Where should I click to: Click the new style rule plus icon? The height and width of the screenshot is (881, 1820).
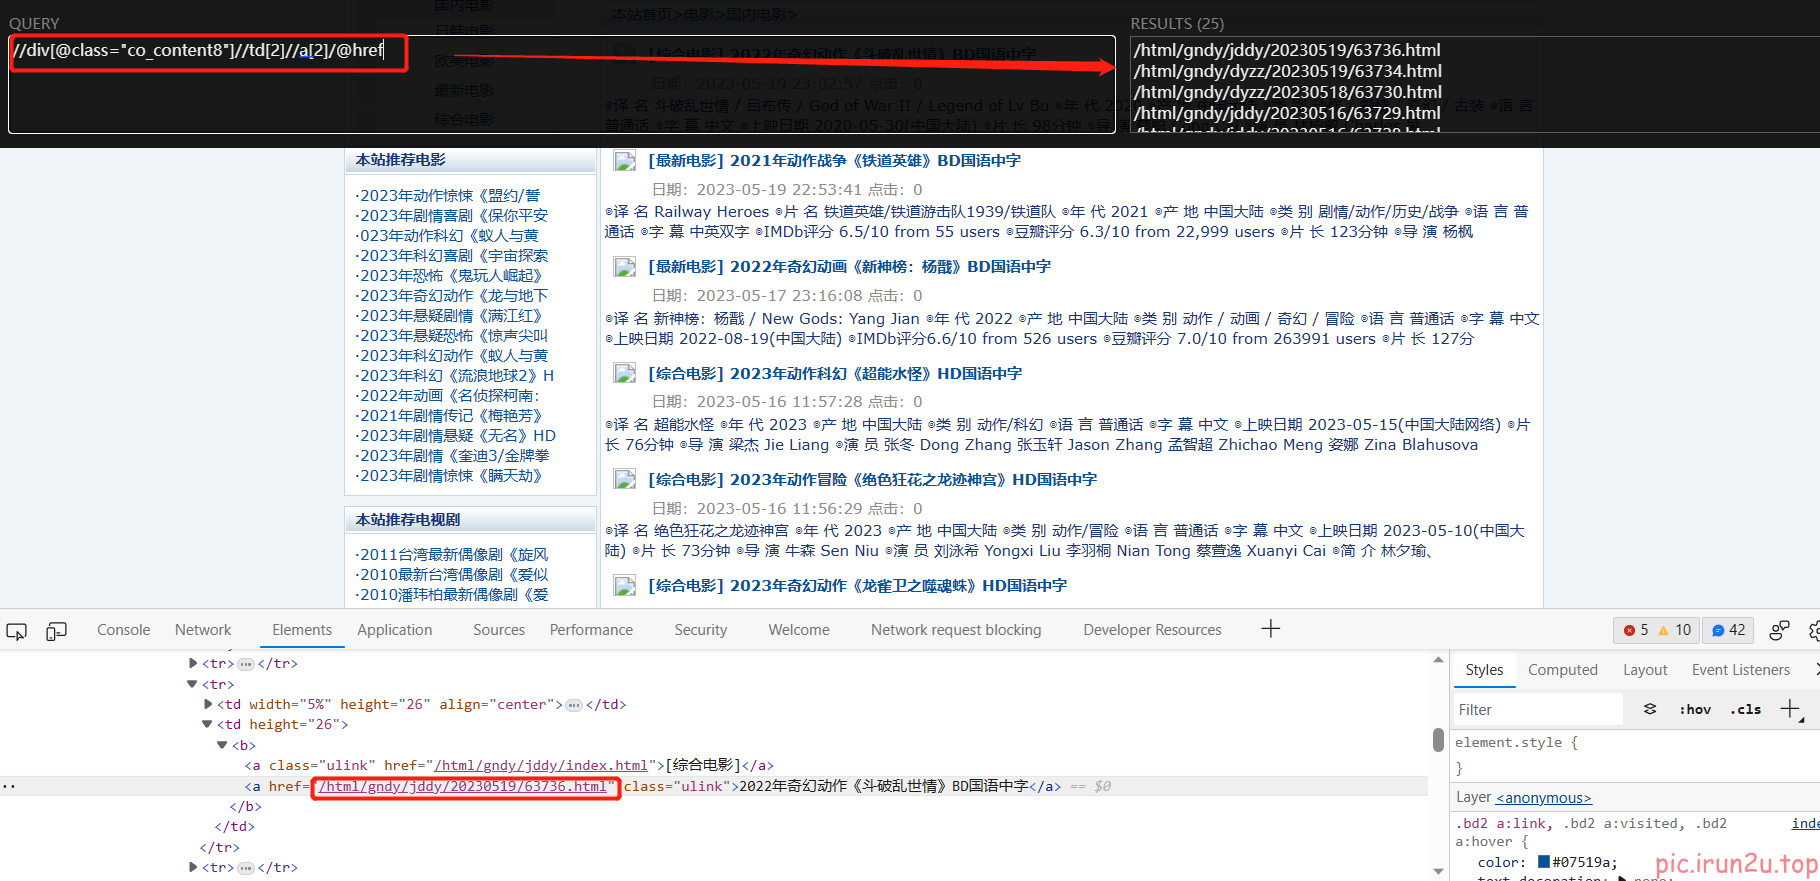1789,709
